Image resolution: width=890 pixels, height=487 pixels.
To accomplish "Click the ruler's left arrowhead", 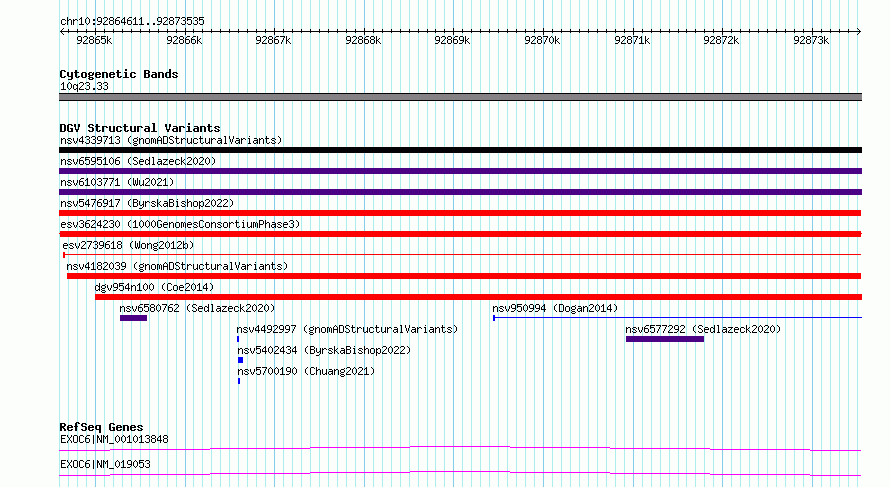I will pyautogui.click(x=62, y=31).
